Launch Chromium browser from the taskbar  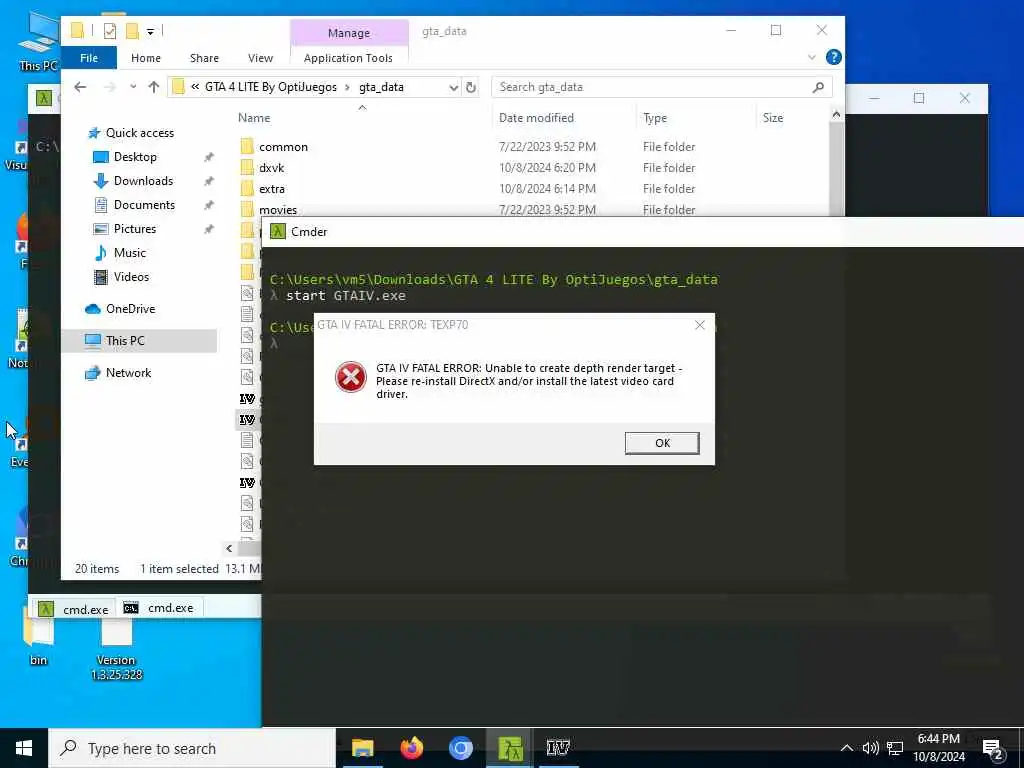click(x=460, y=748)
